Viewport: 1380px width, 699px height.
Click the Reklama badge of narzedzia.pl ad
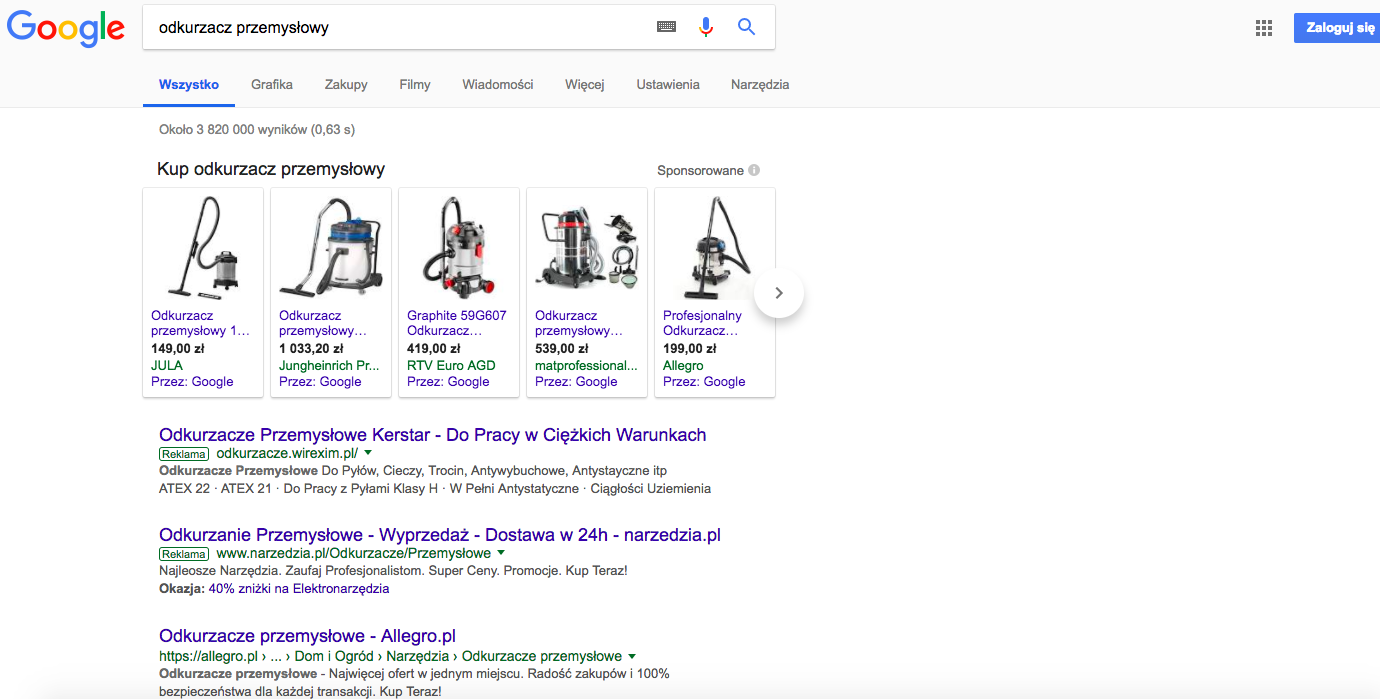[x=184, y=553]
